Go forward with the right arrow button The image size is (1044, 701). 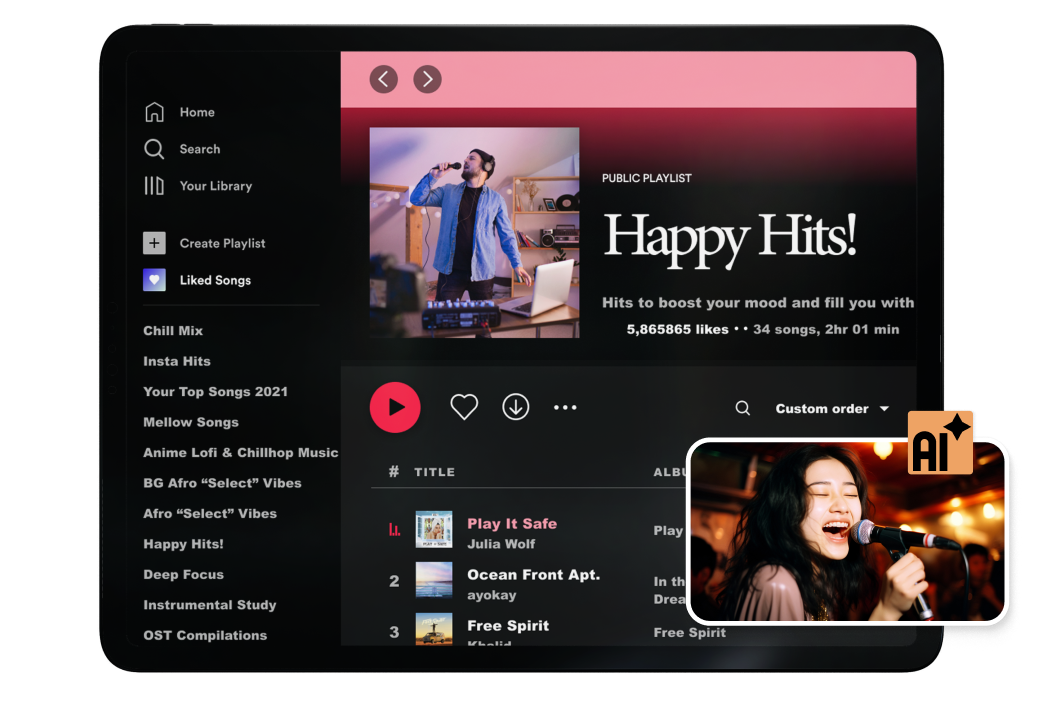tap(427, 79)
